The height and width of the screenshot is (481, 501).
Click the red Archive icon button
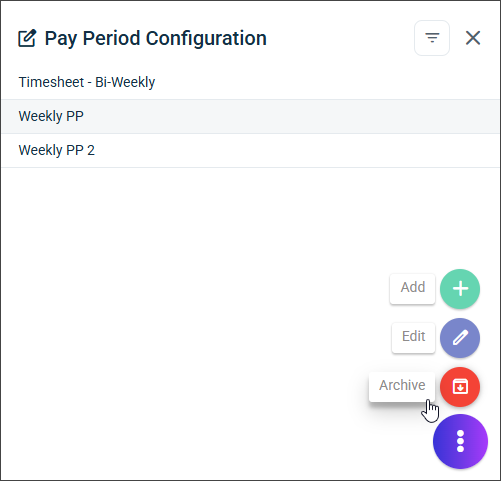(460, 387)
